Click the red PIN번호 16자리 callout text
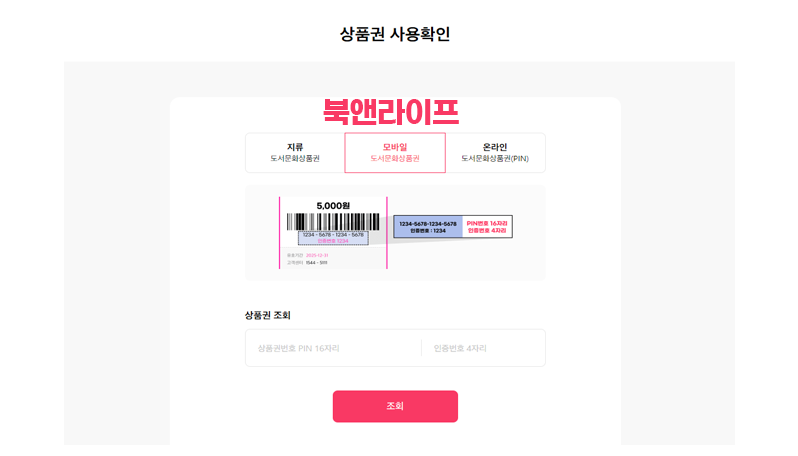Viewport: 798px width, 456px height. coord(487,223)
